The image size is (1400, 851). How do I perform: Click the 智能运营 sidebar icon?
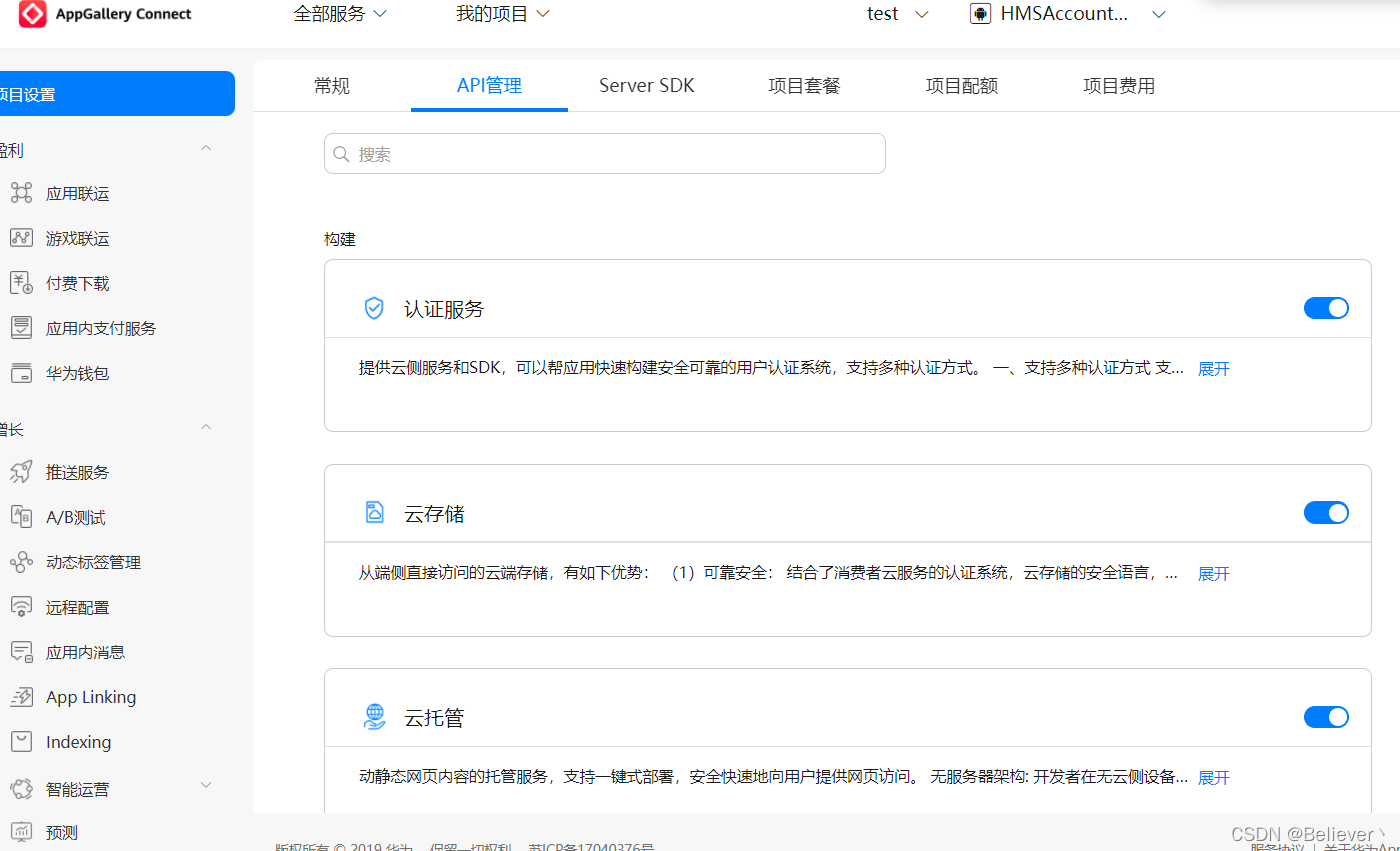pyautogui.click(x=21, y=789)
